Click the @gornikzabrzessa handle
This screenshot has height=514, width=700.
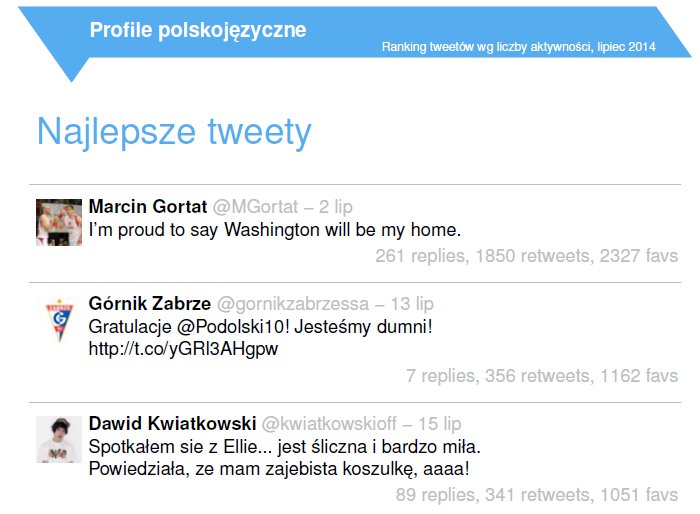click(293, 303)
